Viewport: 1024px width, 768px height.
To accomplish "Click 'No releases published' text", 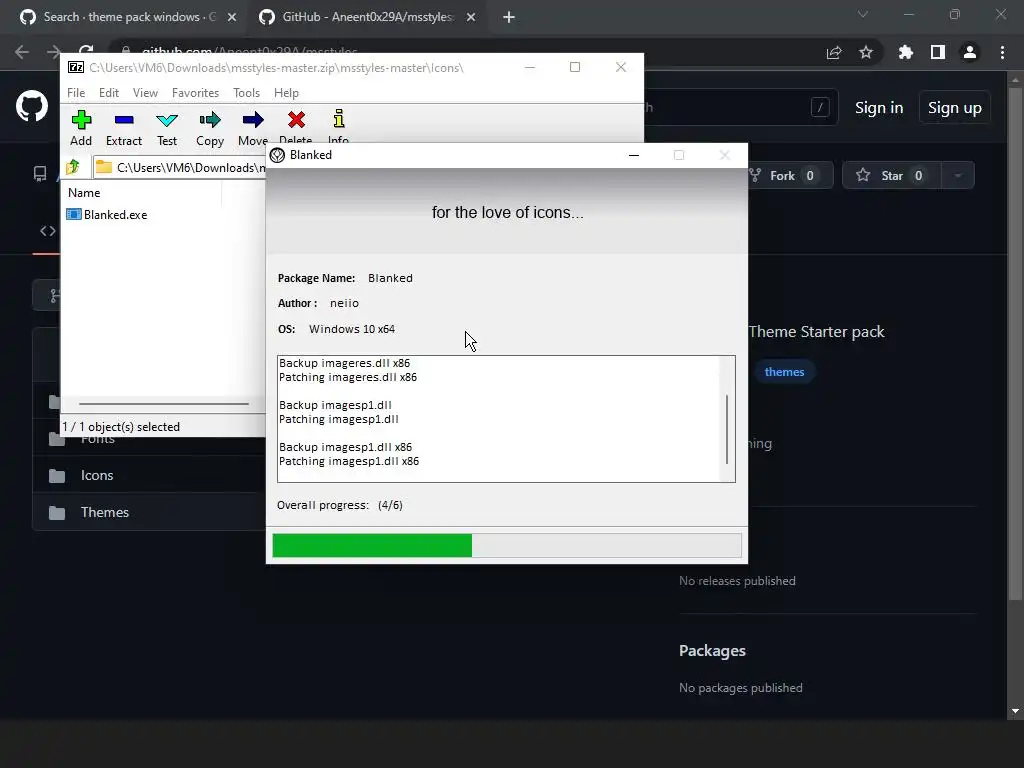I will point(737,581).
